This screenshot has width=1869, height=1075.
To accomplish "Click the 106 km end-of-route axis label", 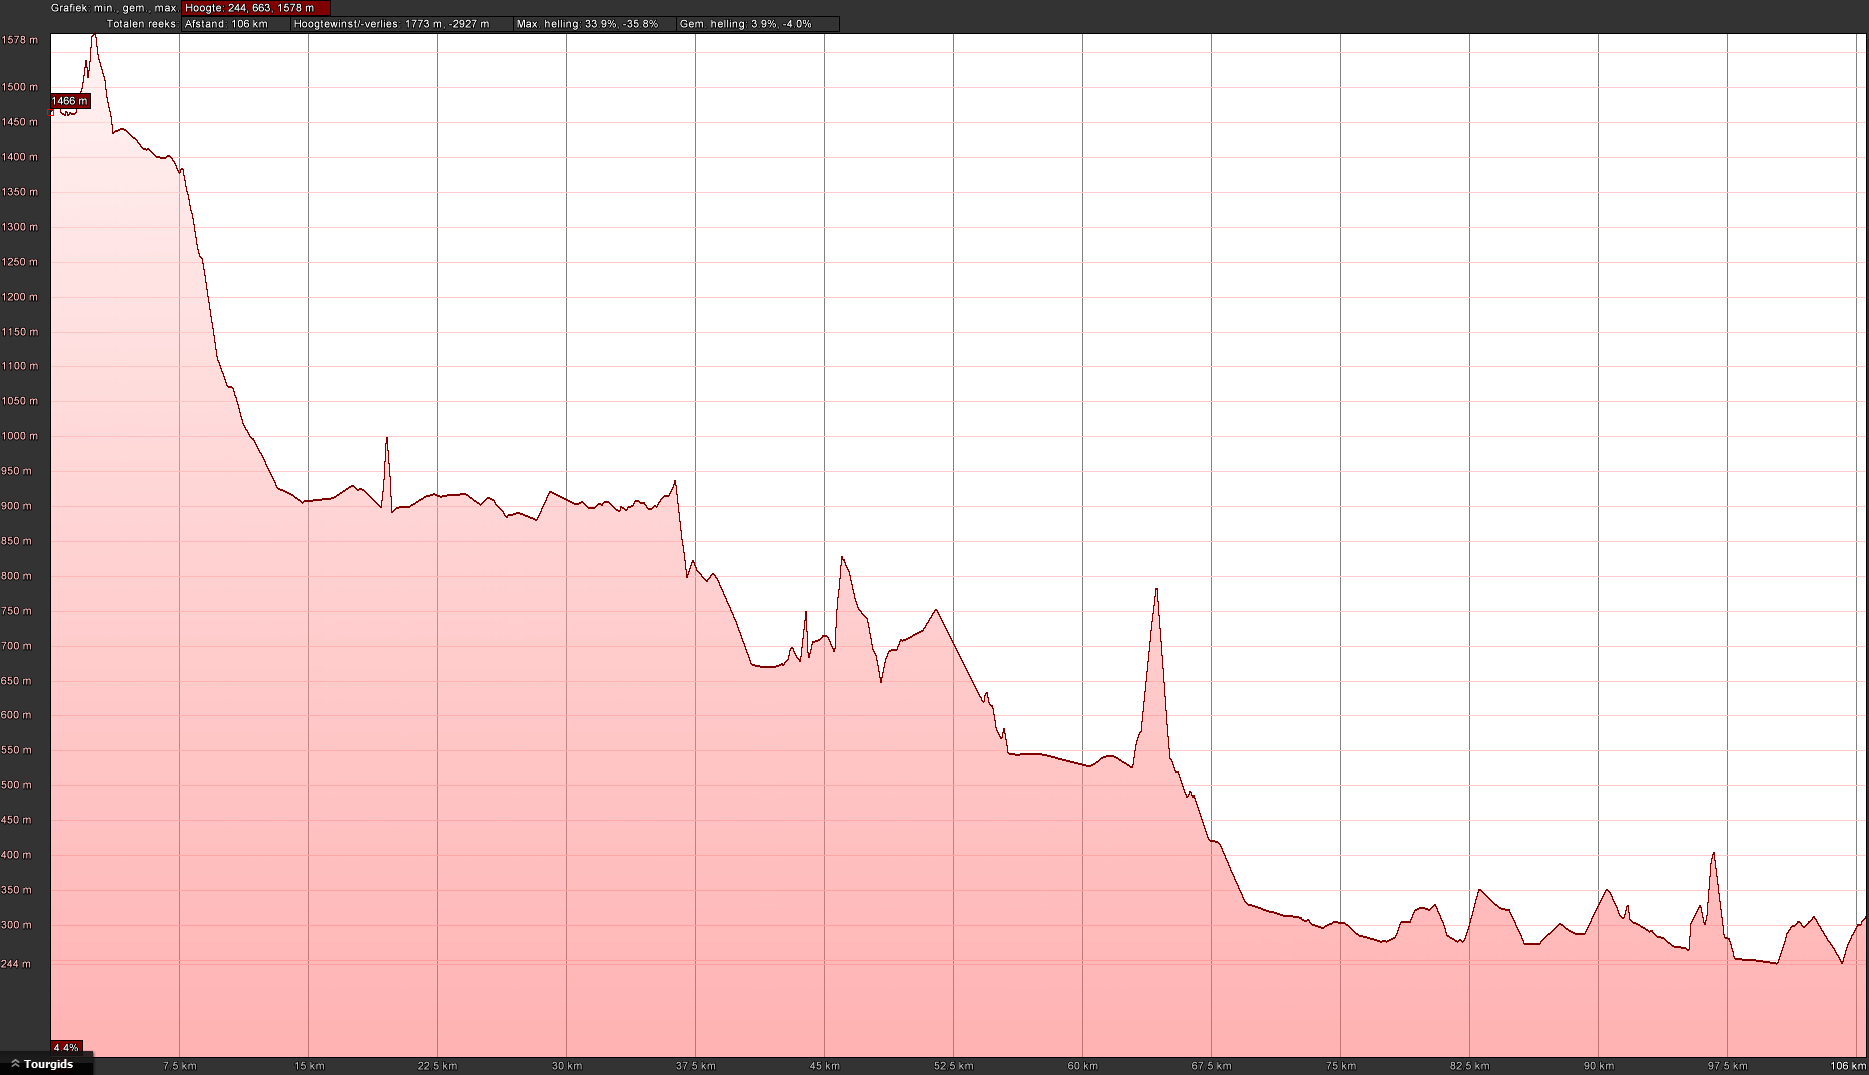I will [1848, 1066].
